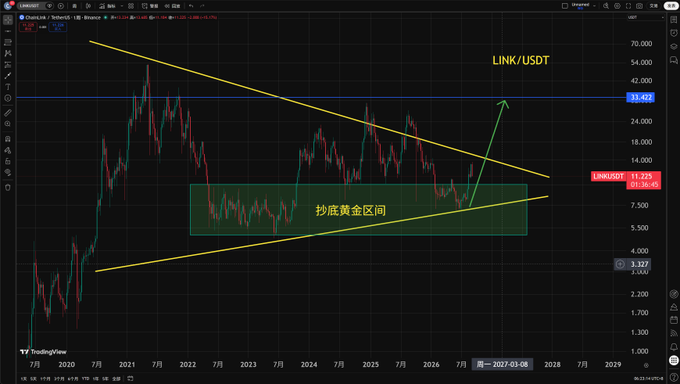Select the text annotation tool
Screen dimensions: 680x384
(x=8, y=87)
